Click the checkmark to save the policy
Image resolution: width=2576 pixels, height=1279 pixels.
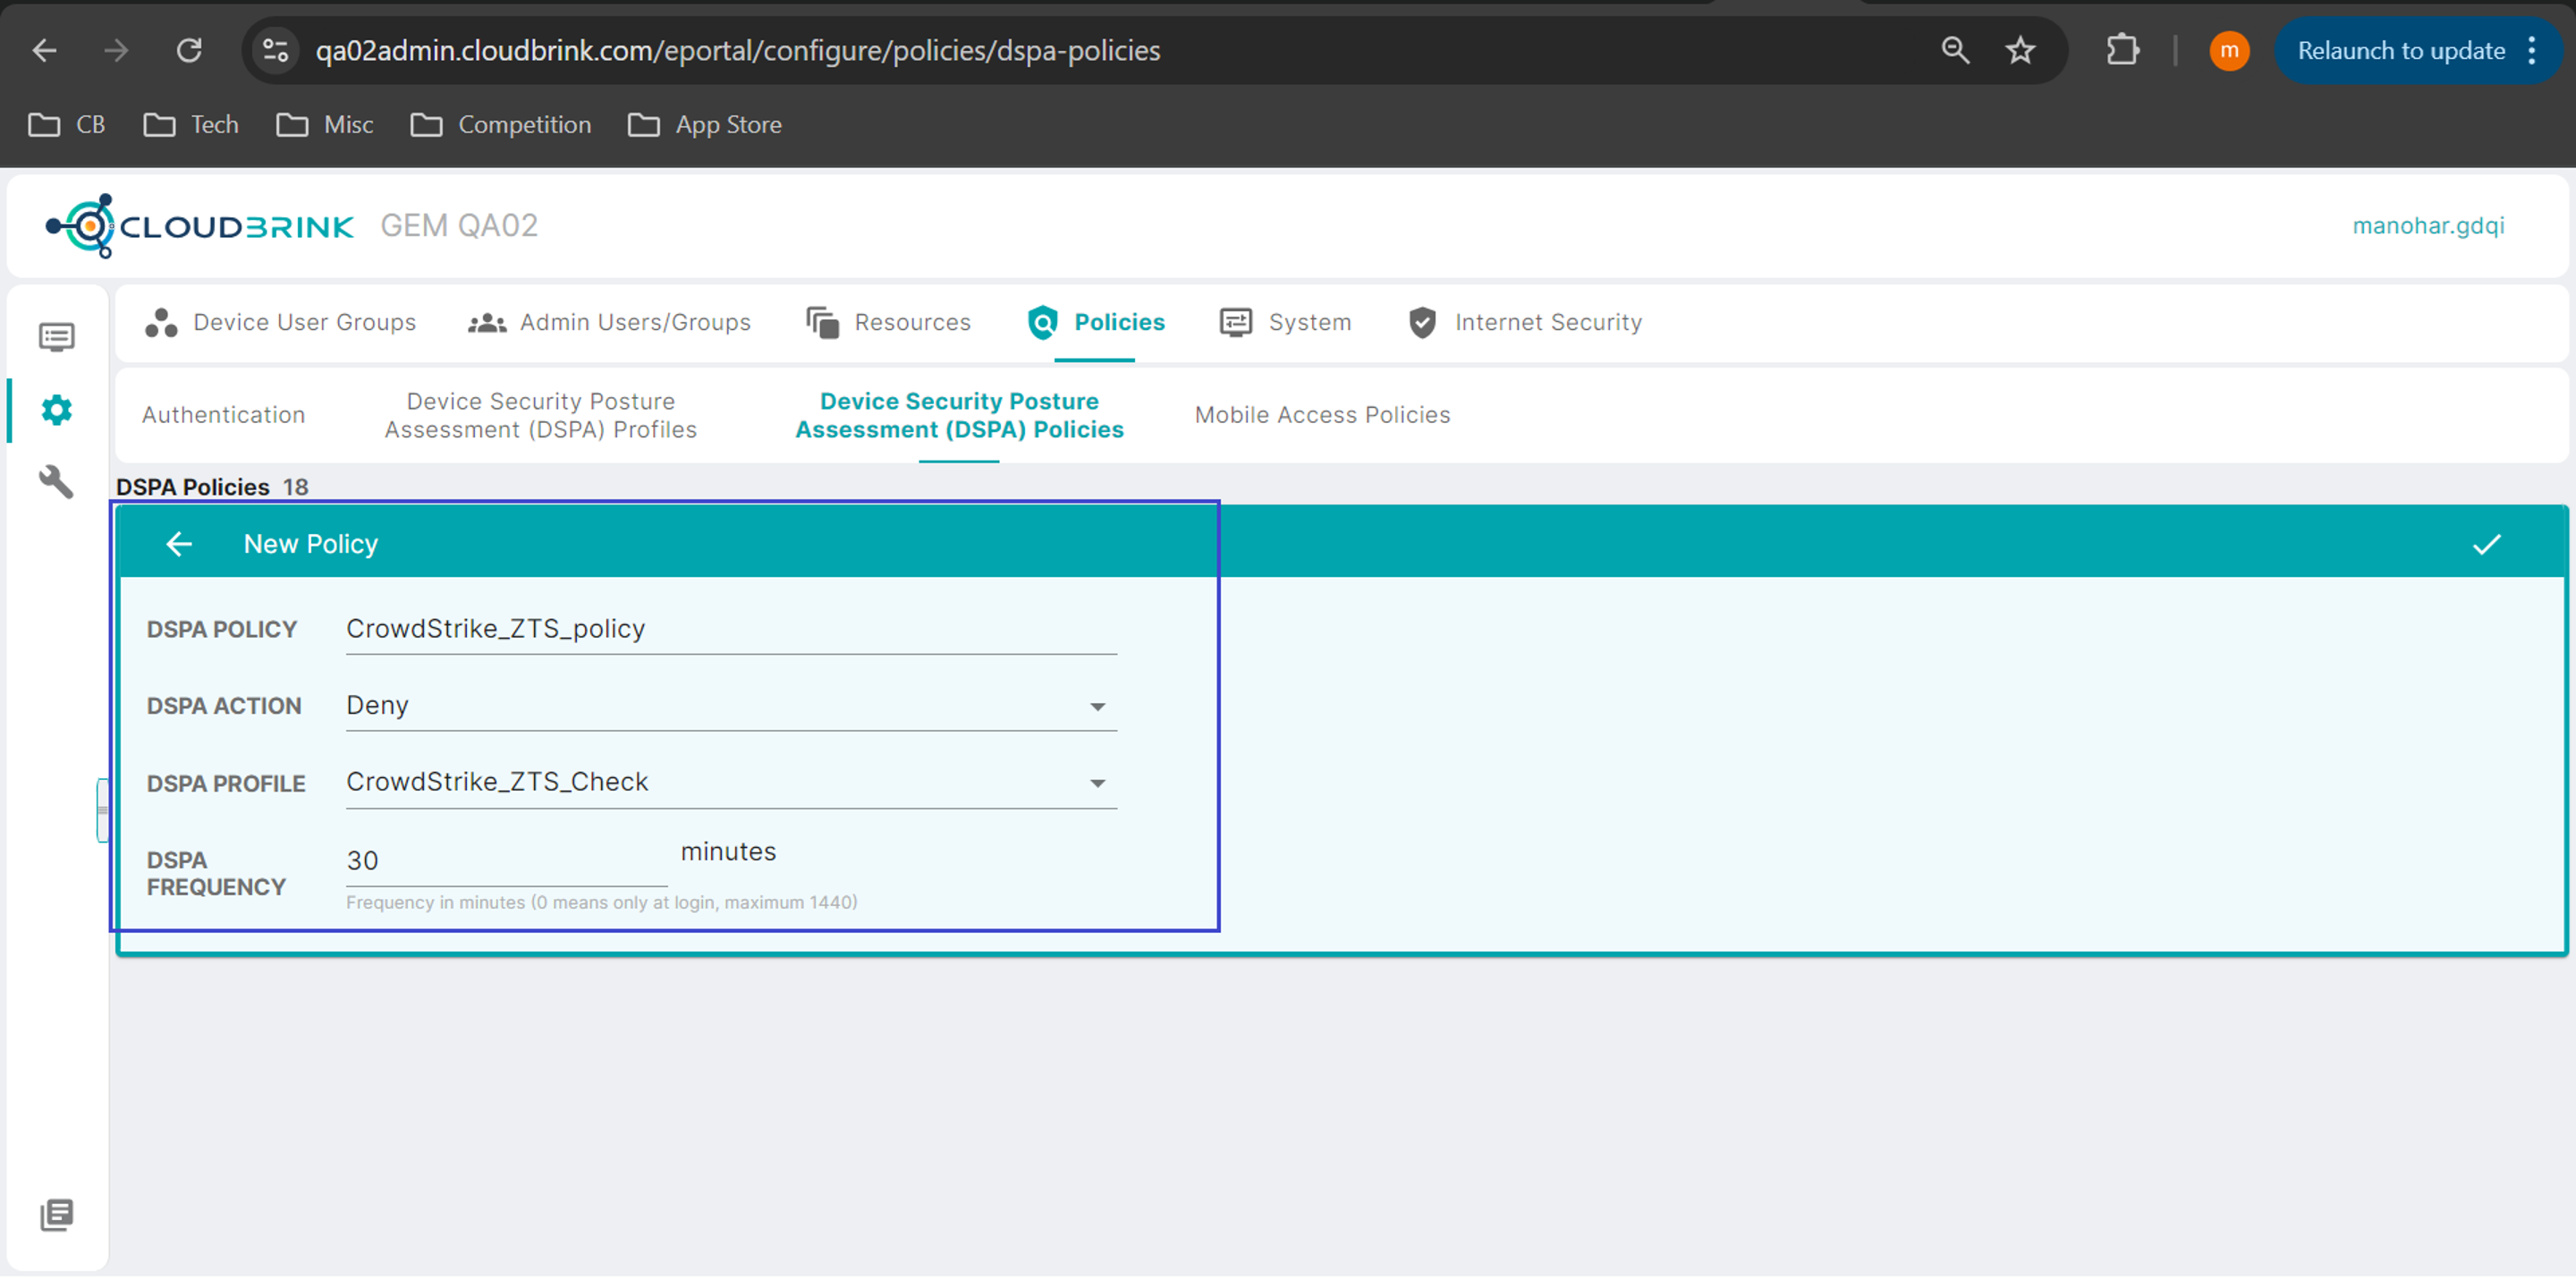pyautogui.click(x=2486, y=545)
